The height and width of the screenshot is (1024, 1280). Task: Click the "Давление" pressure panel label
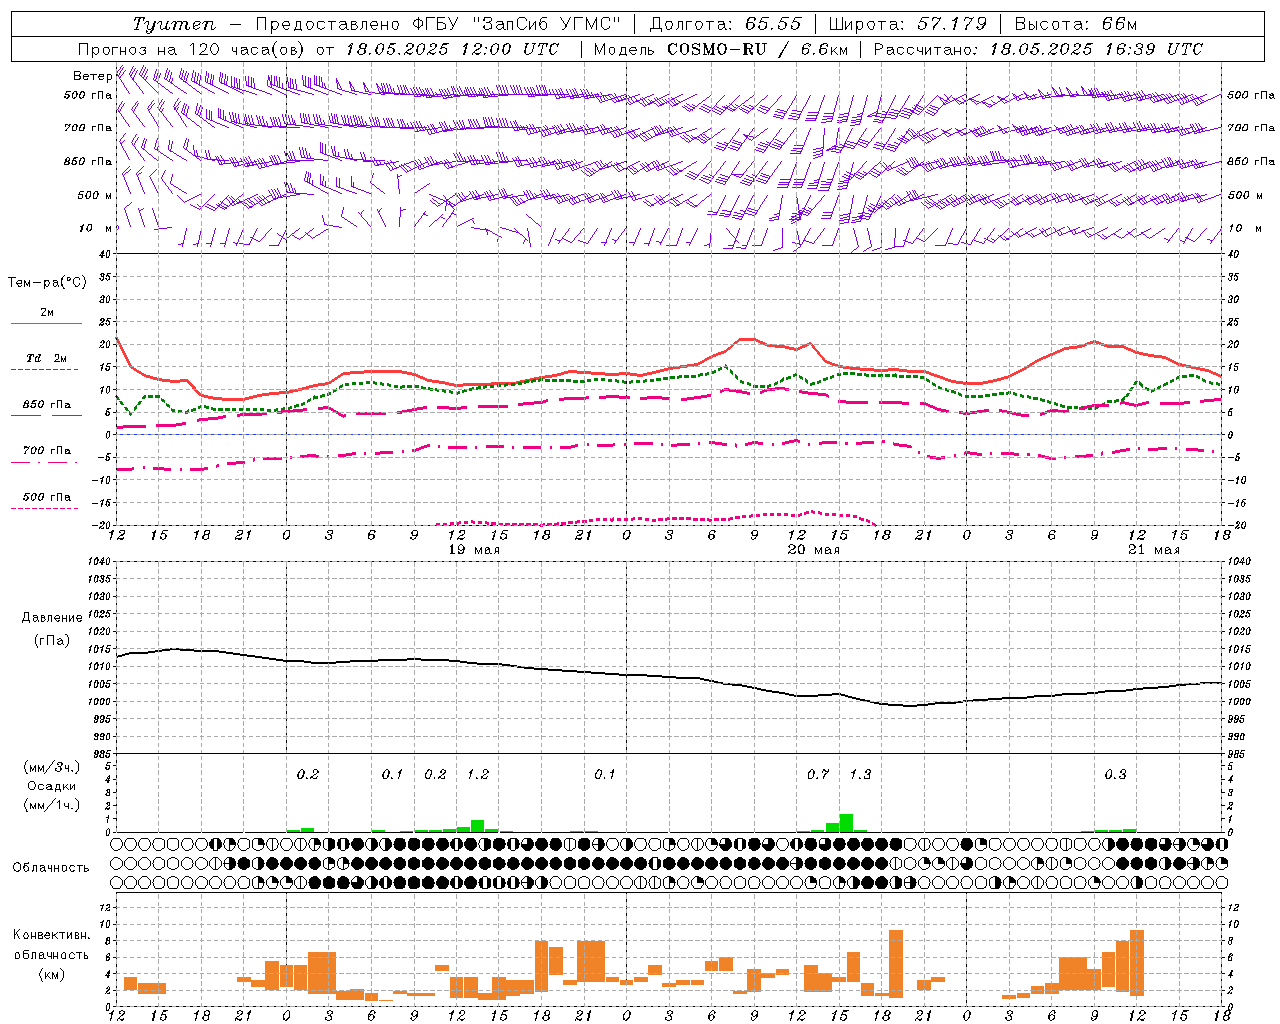(51, 618)
